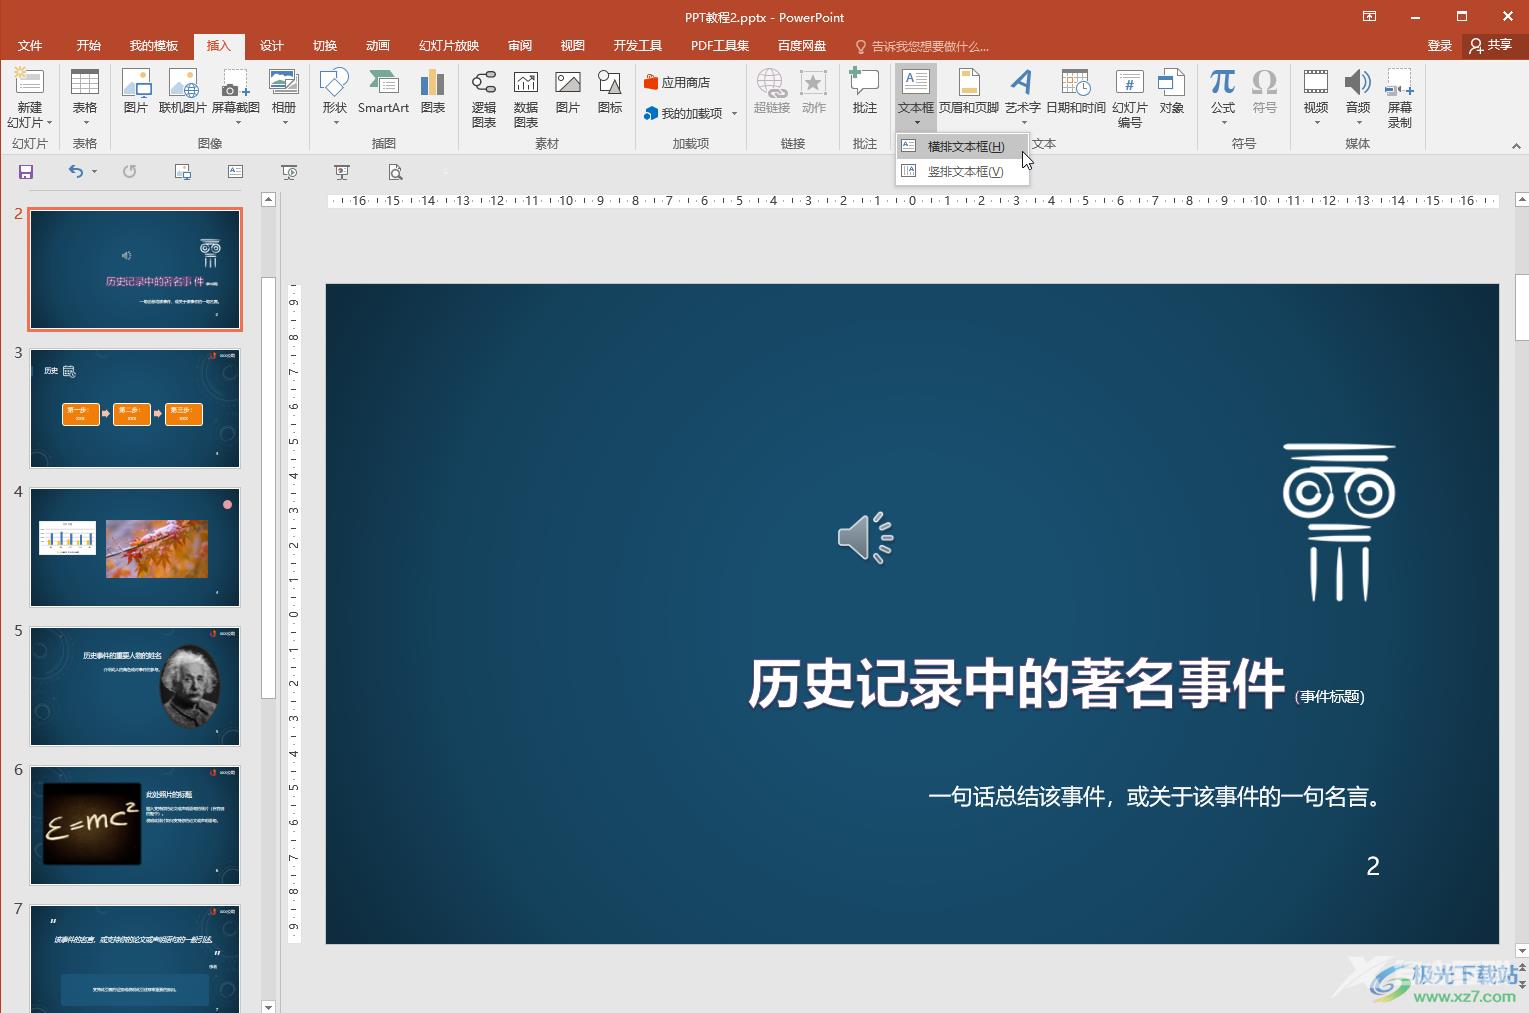The width and height of the screenshot is (1529, 1013).
Task: Click the Undo arrow icon
Action: pos(75,172)
